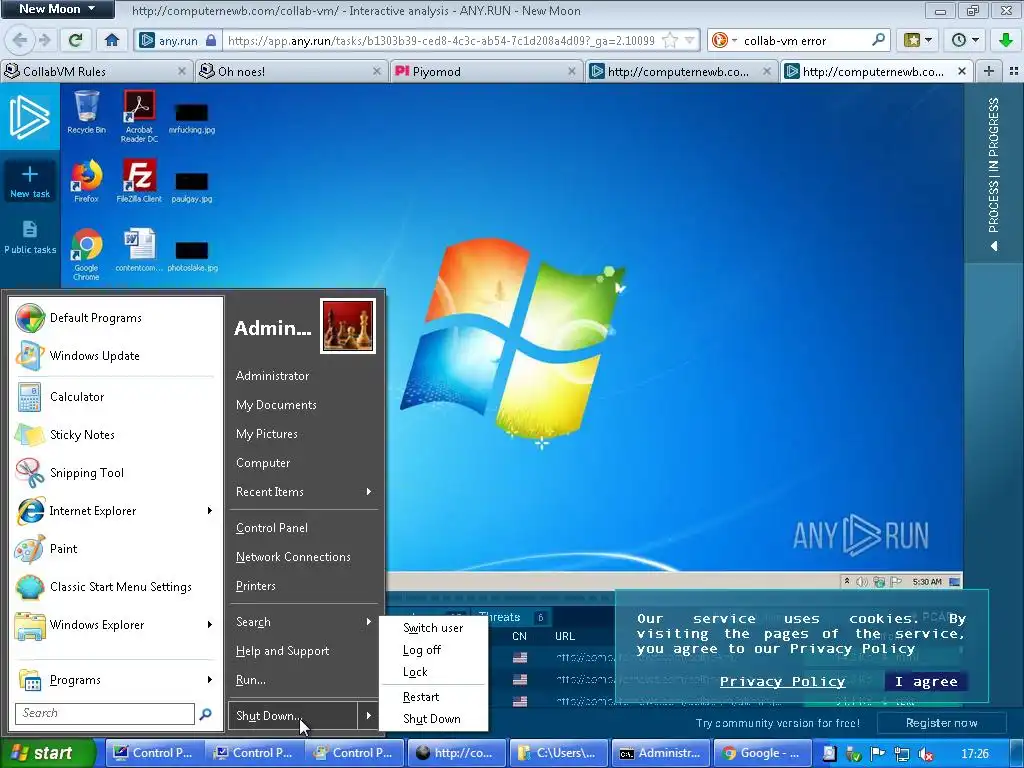The height and width of the screenshot is (768, 1024).
Task: Expand Internet Explorer submenu arrow
Action: (210, 511)
